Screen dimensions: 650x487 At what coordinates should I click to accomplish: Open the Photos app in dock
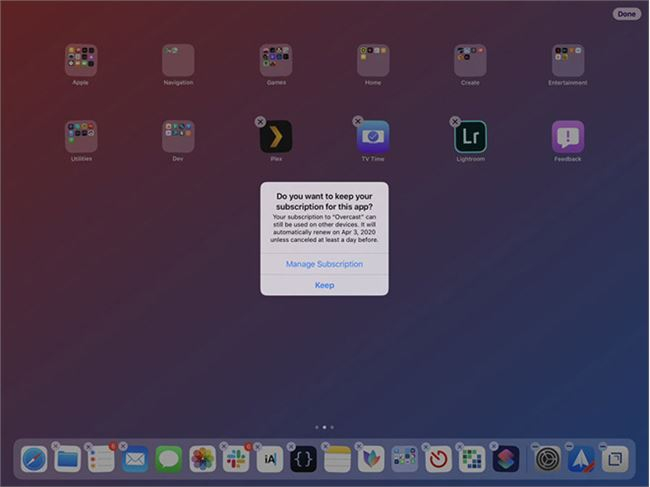tap(202, 459)
